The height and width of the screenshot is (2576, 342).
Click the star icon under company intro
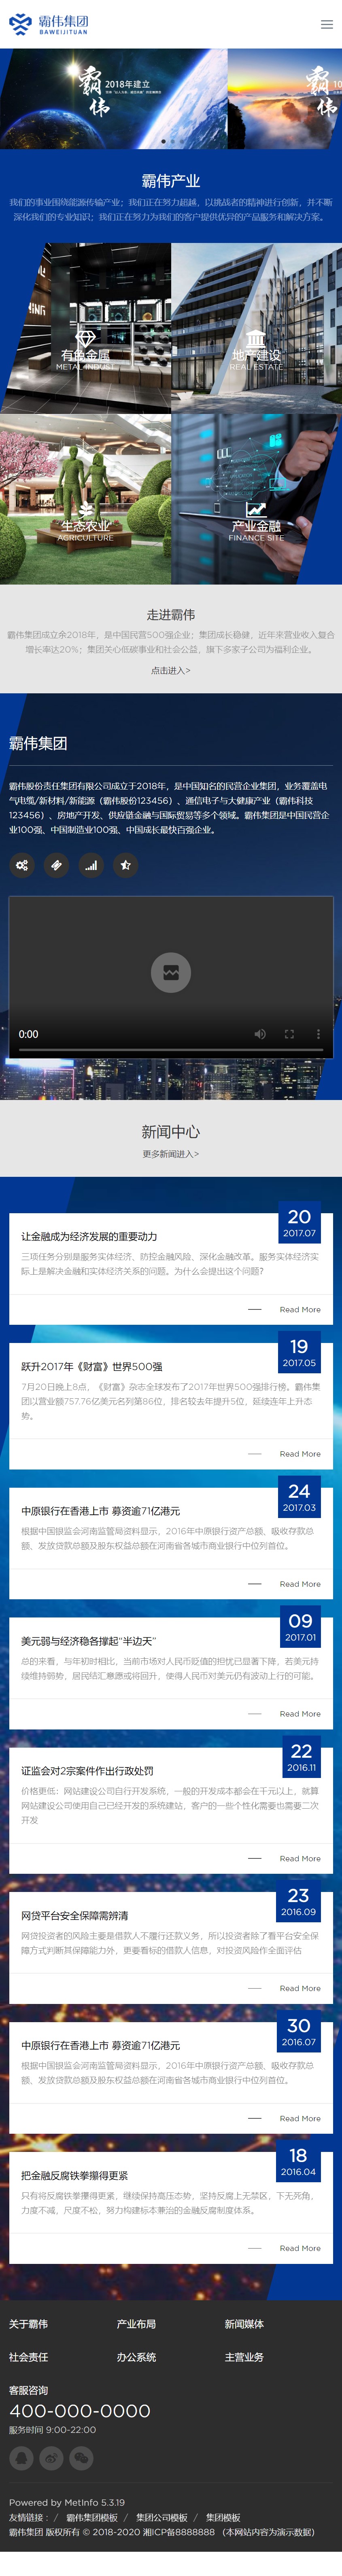click(125, 865)
